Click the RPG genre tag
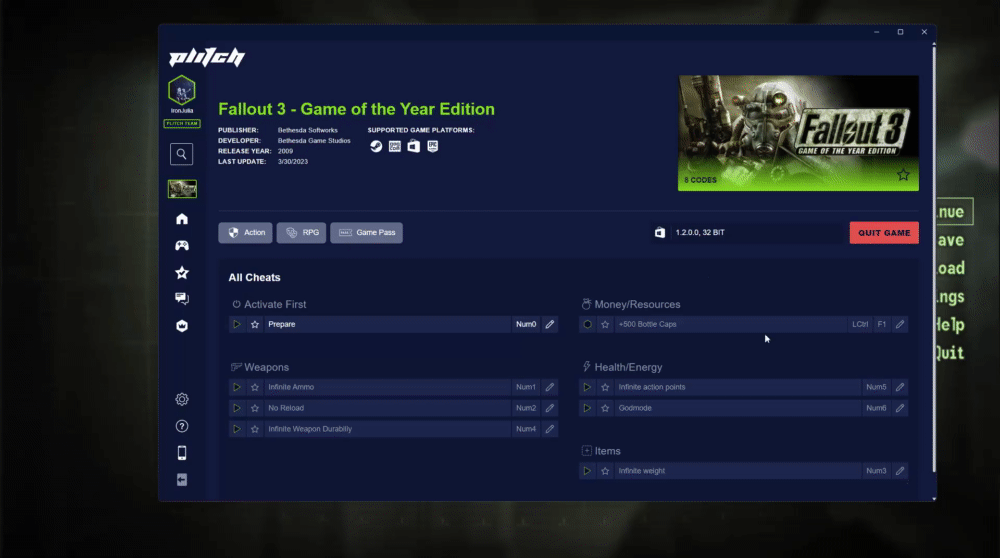Screen dimensions: 1000x558 [302, 233]
